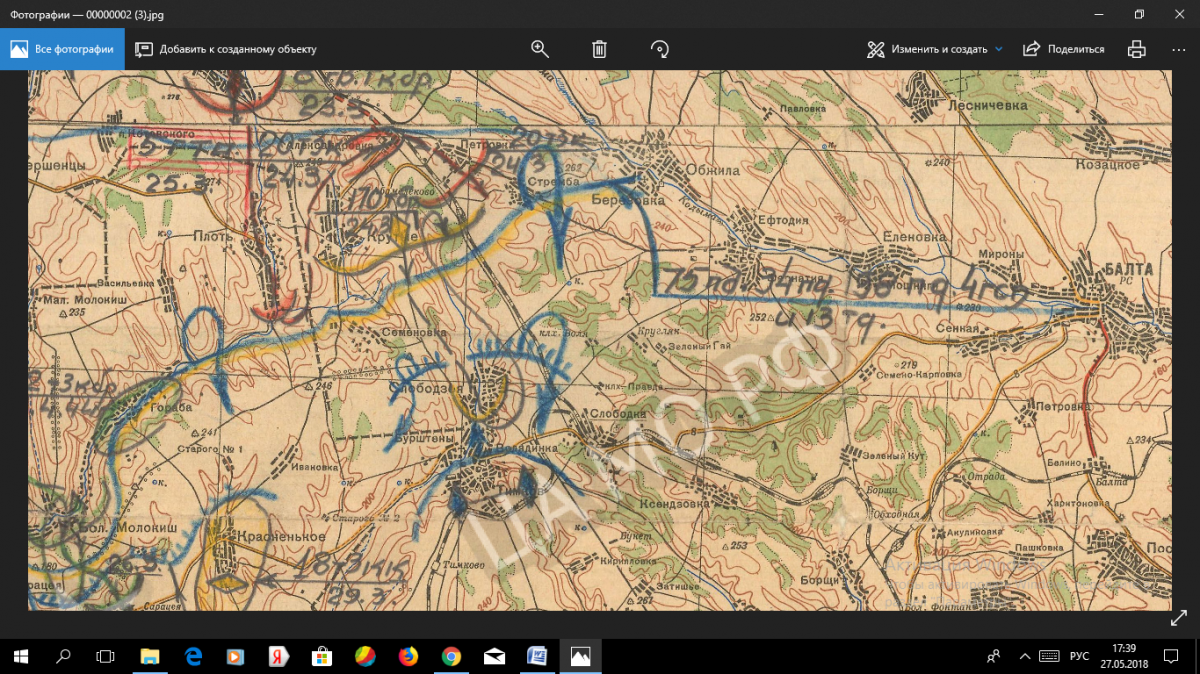1200x674 pixels.
Task: Delete the photo with trash icon
Action: pyautogui.click(x=599, y=49)
